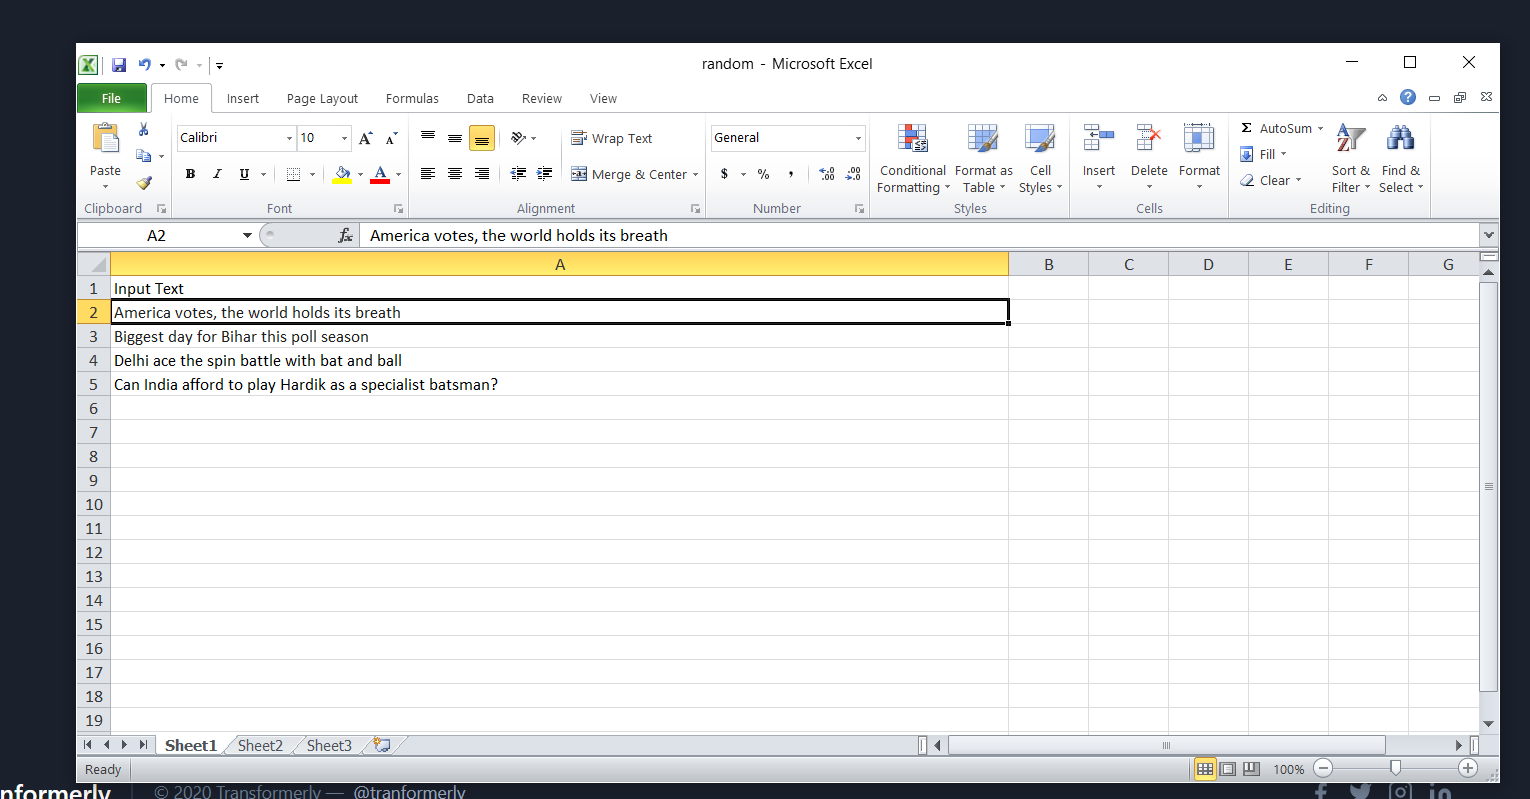Image resolution: width=1530 pixels, height=799 pixels.
Task: Center text horizontally
Action: tap(455, 174)
